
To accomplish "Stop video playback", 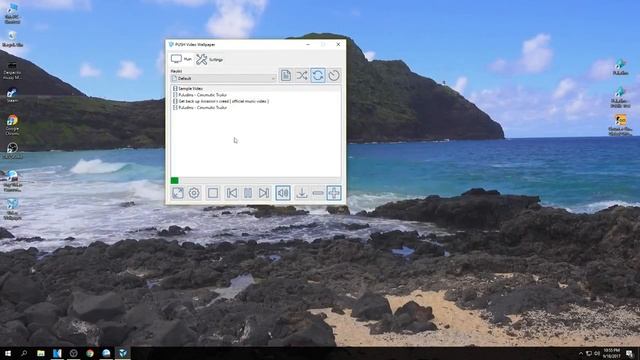I will pos(213,193).
